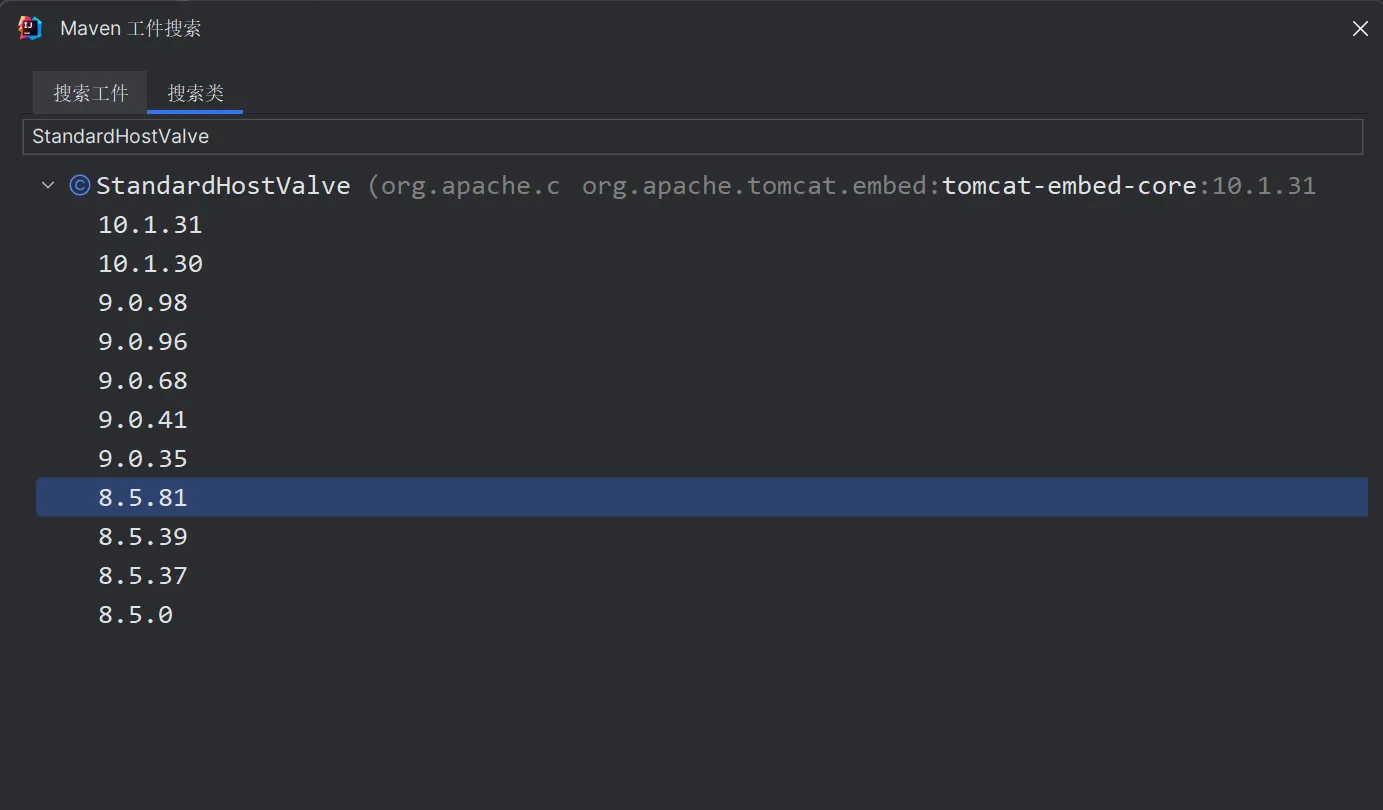
Task: Choose version 10.1.30
Action: click(150, 264)
